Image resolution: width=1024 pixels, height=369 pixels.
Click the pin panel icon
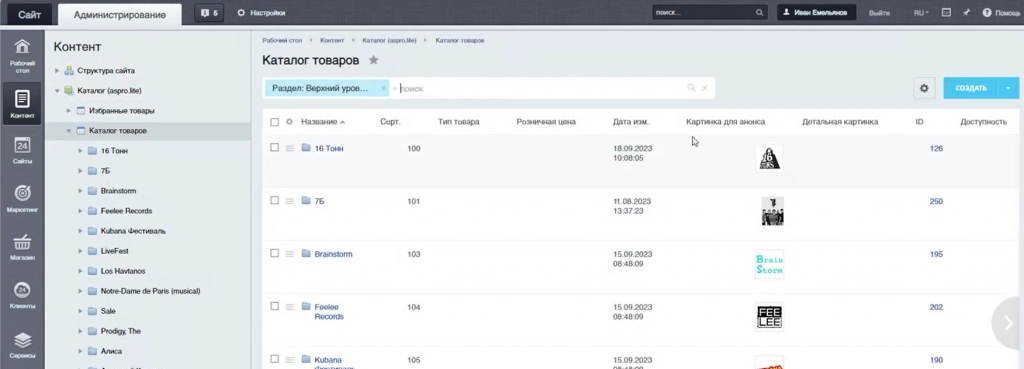pyautogui.click(x=967, y=12)
